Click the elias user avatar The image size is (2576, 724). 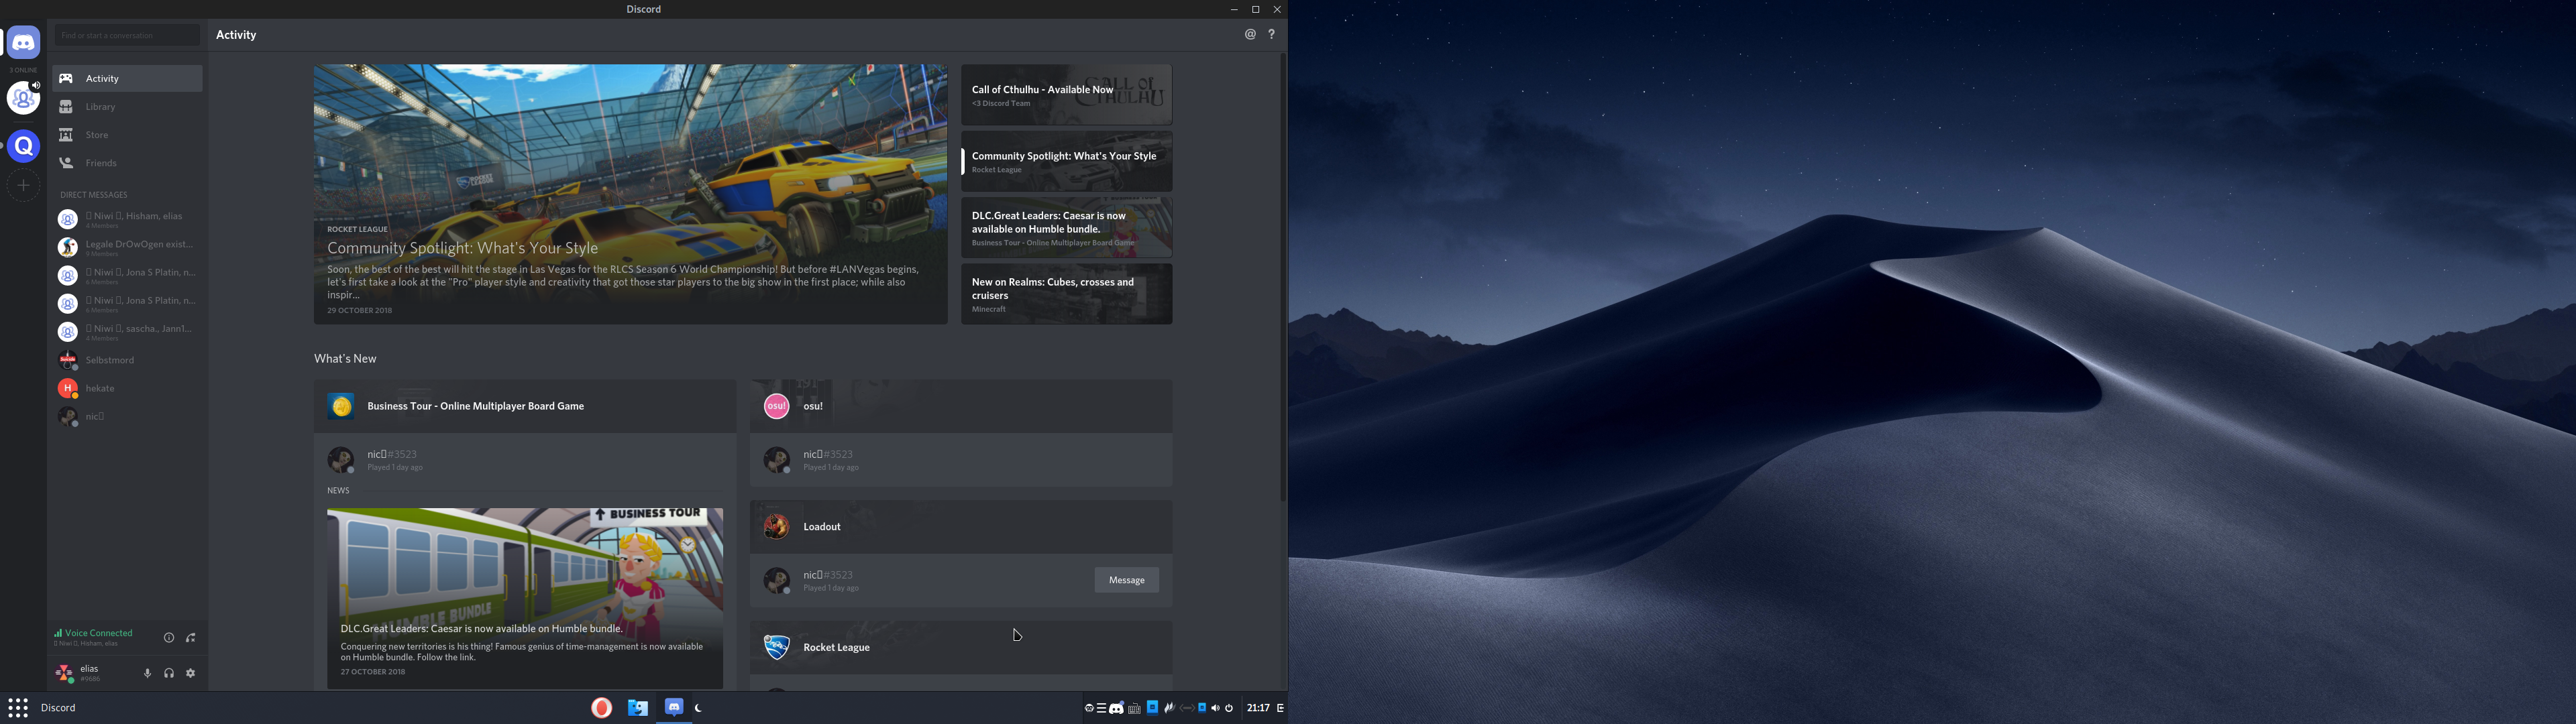tap(64, 674)
